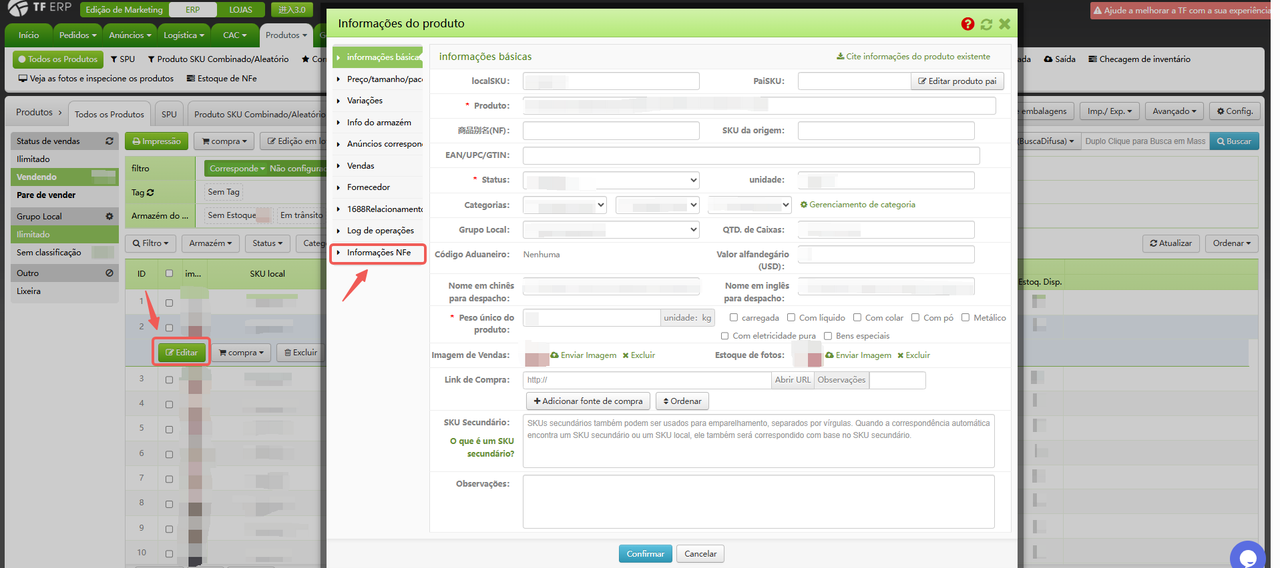Click Adicionar fonte de compra button
Viewport: 1280px width, 568px height.
588,401
